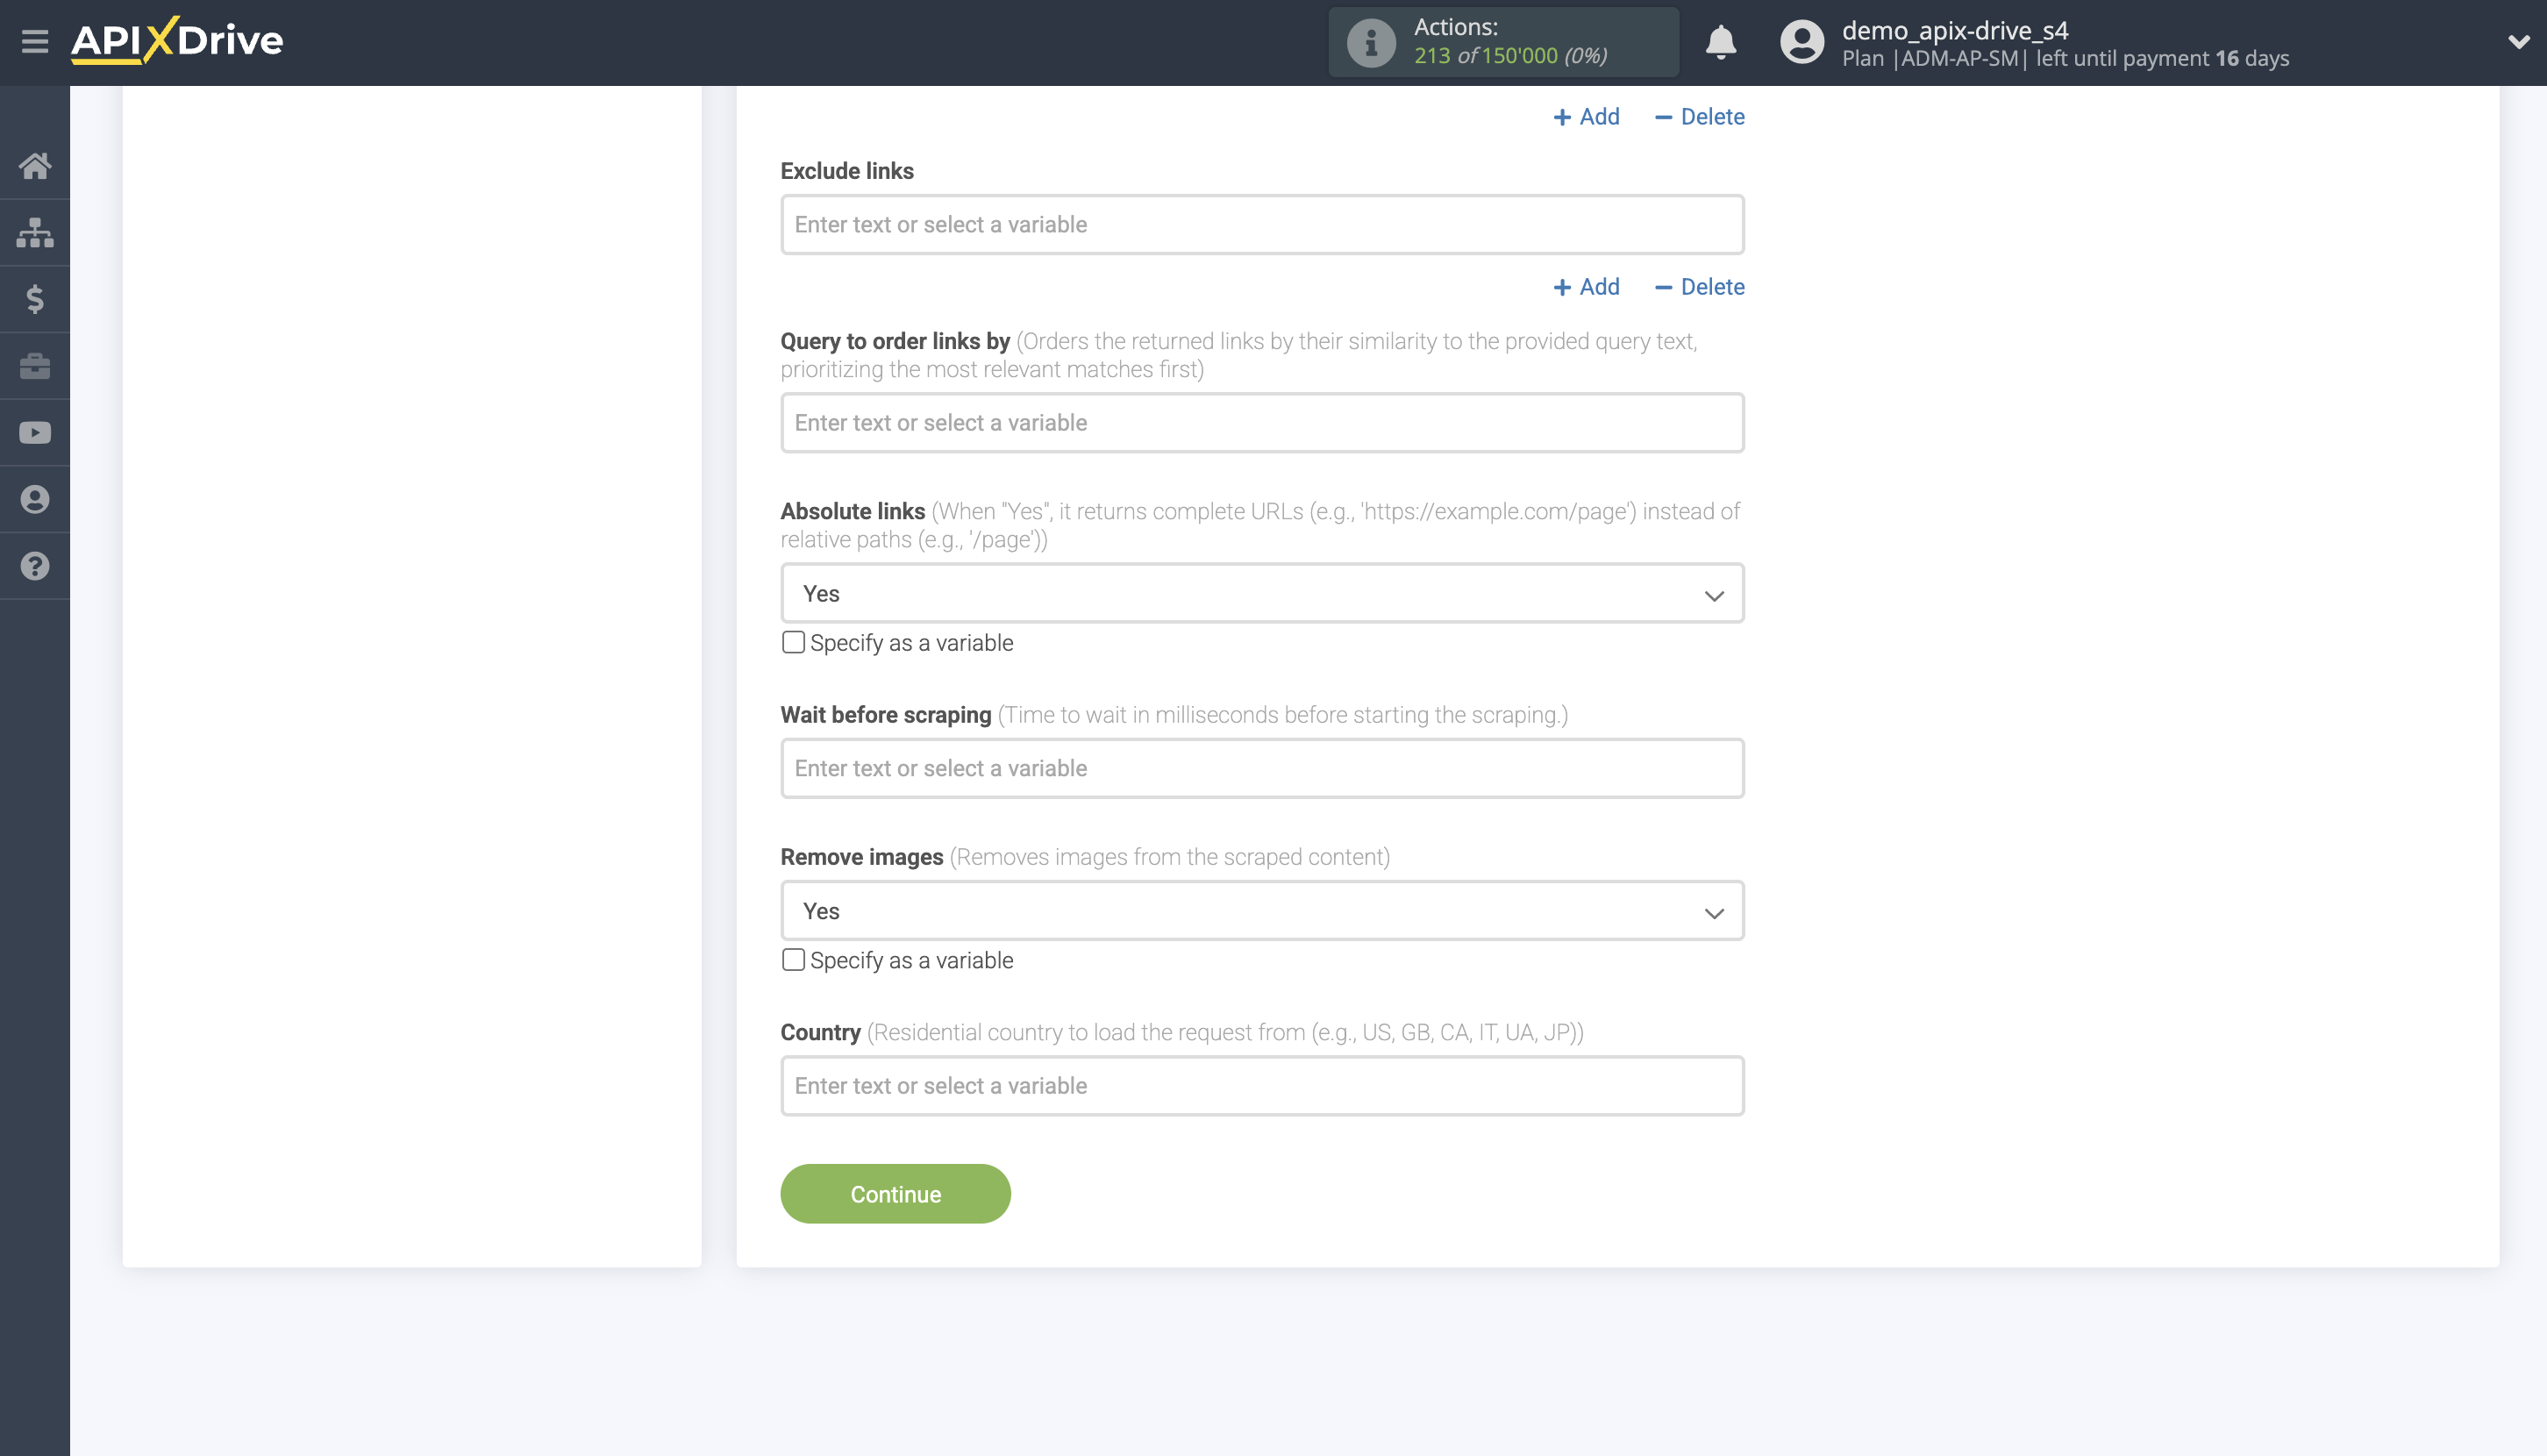Image resolution: width=2547 pixels, height=1456 pixels.
Task: Click Delete below Exclude links field
Action: click(1699, 287)
